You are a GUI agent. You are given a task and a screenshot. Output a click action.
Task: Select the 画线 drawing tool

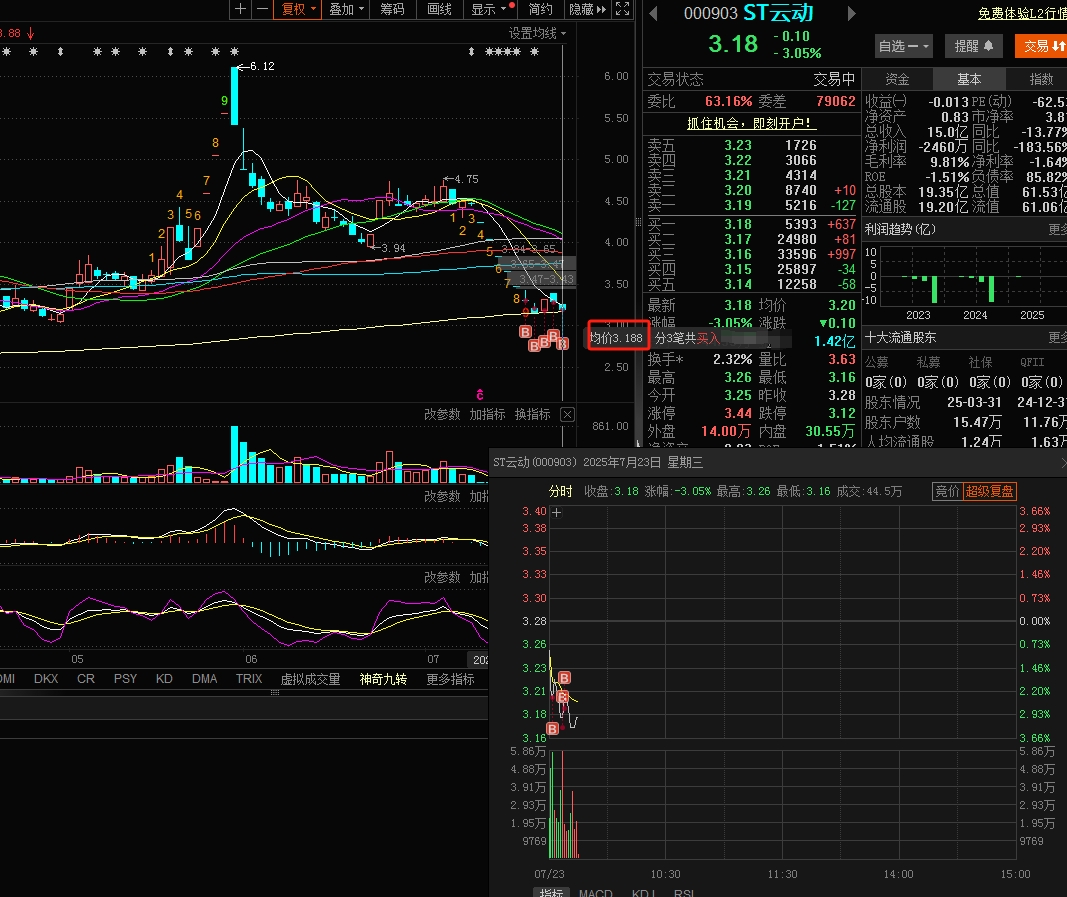(x=440, y=9)
